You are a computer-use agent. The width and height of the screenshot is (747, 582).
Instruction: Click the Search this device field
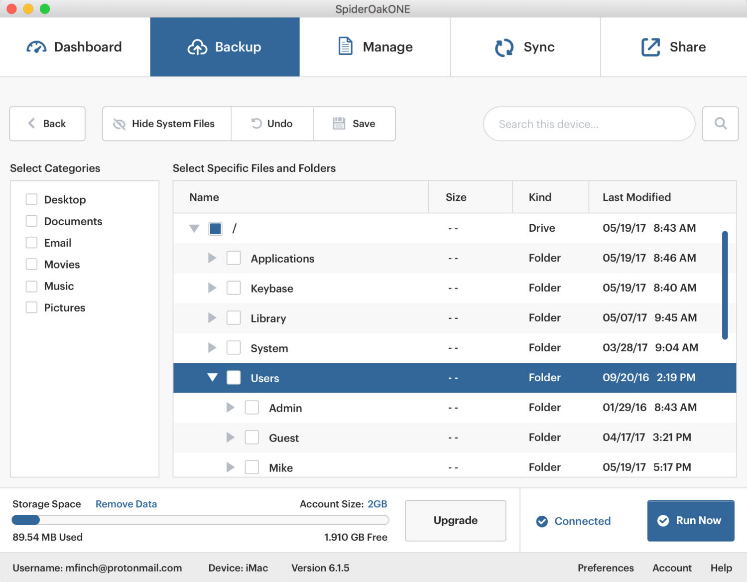589,123
